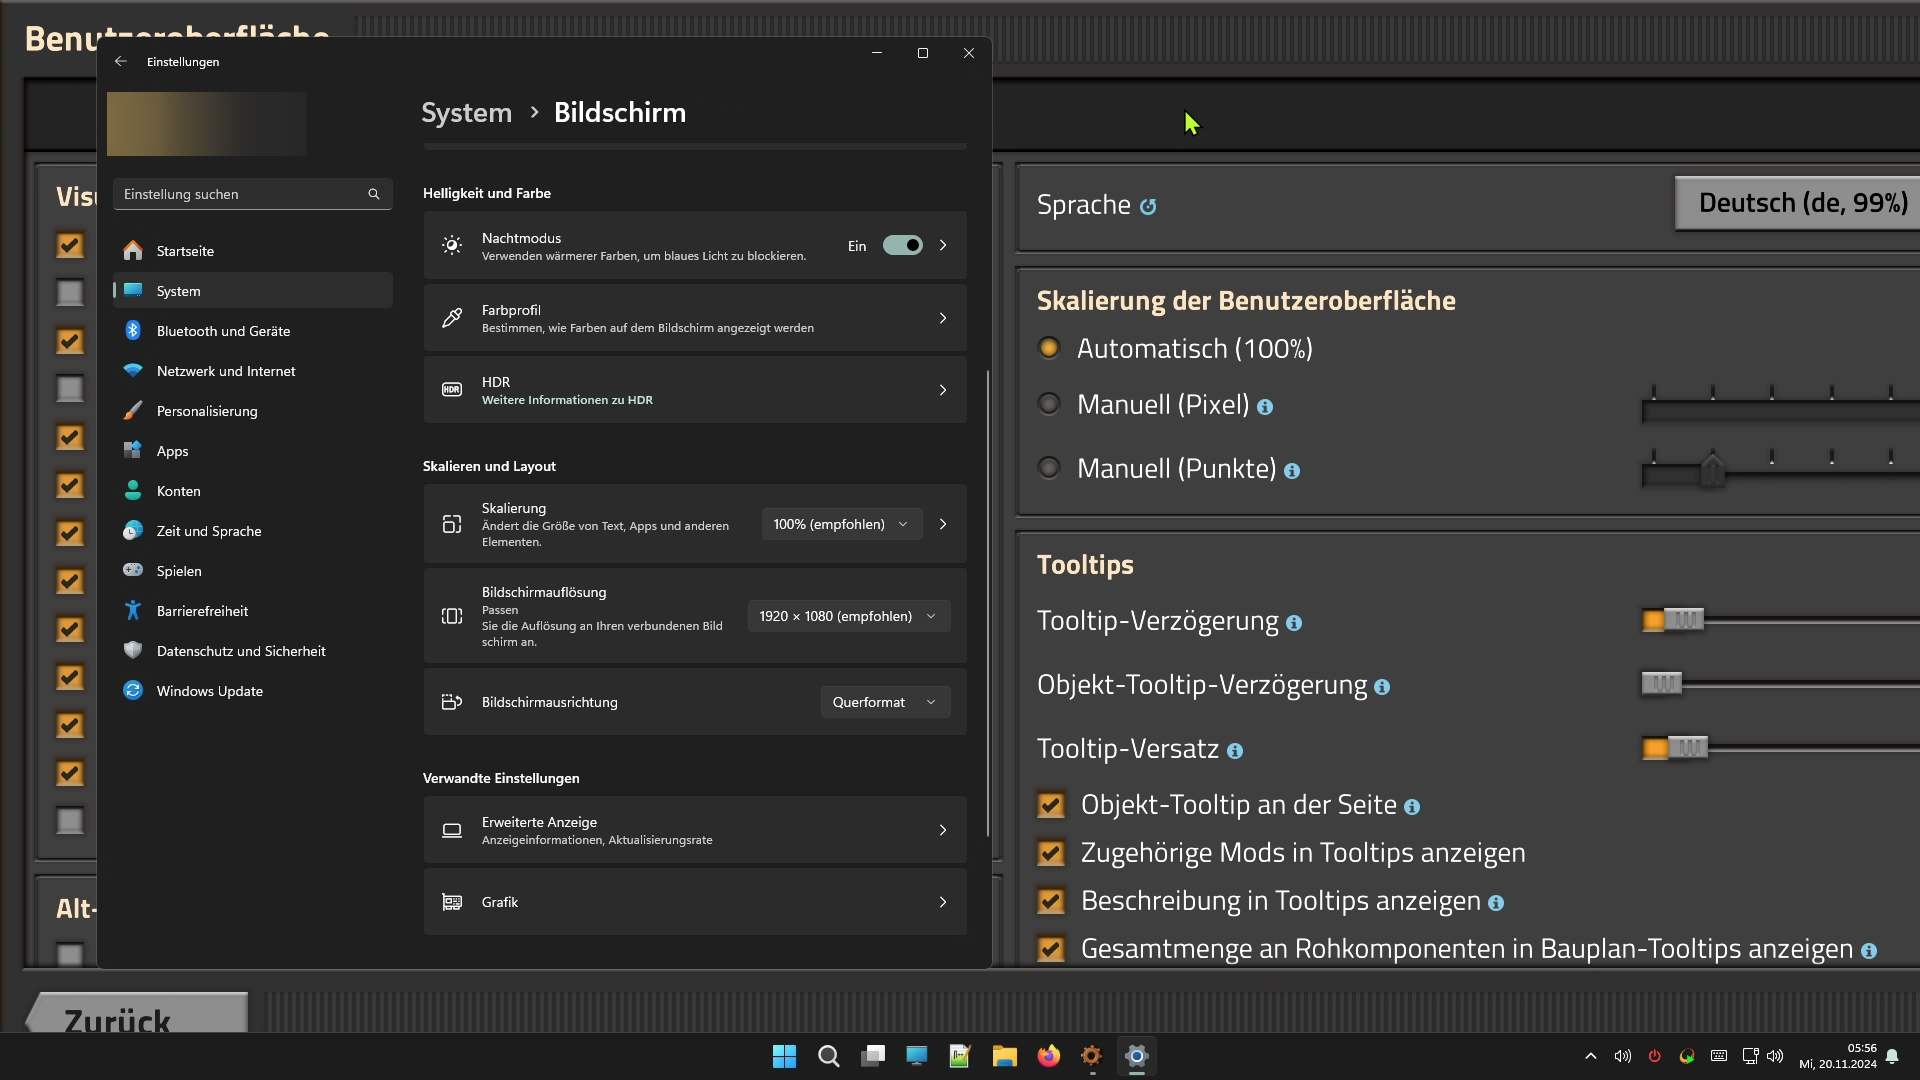Viewport: 1920px width, 1080px height.
Task: Open the Windows Start button
Action: click(x=785, y=1057)
